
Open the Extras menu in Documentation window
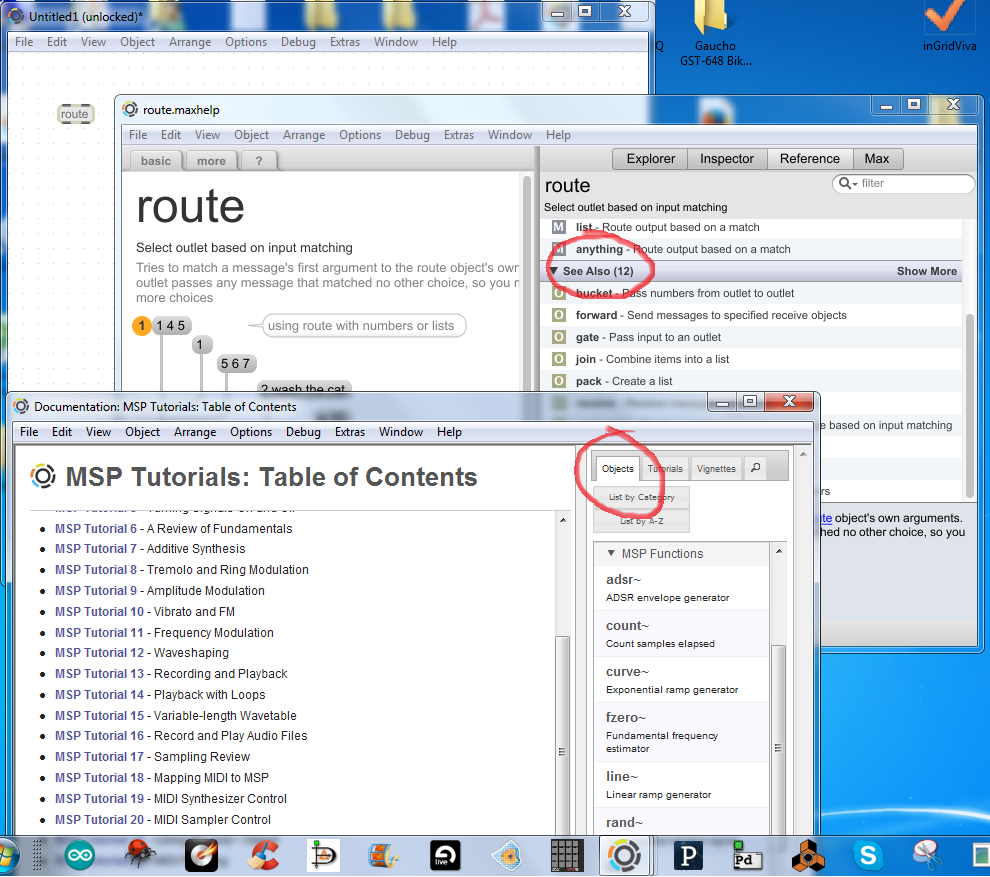350,432
